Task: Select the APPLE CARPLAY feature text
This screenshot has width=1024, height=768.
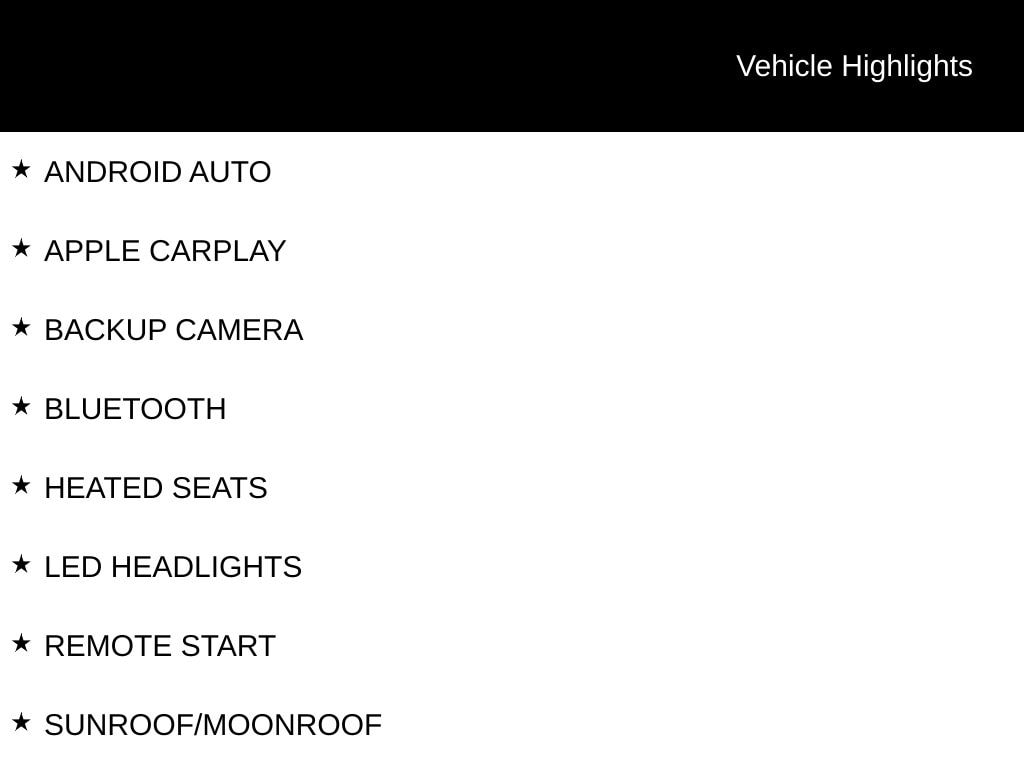Action: [x=165, y=251]
